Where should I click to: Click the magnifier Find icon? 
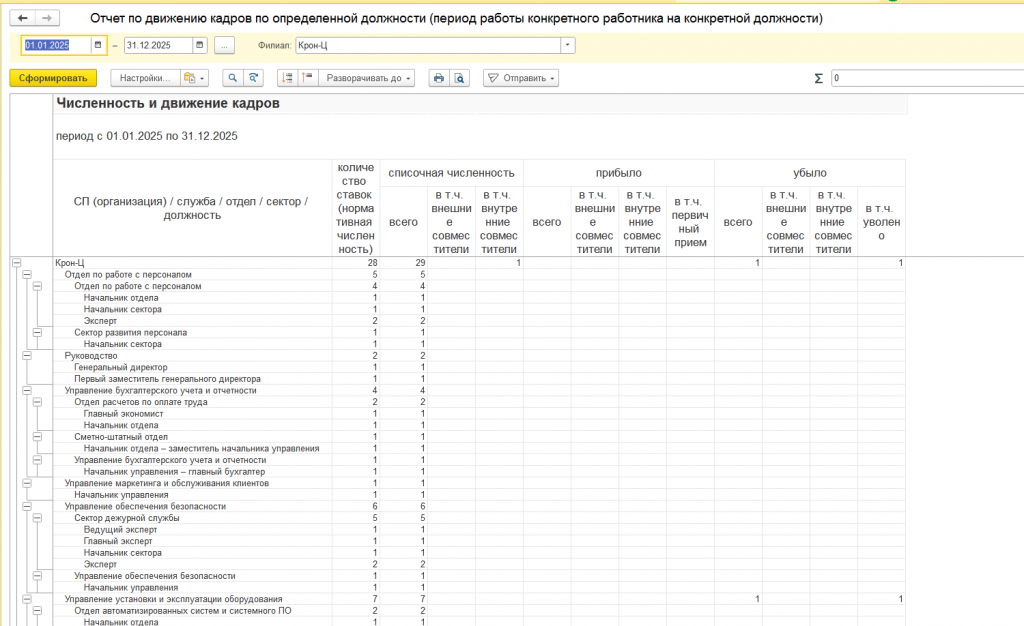[x=233, y=78]
